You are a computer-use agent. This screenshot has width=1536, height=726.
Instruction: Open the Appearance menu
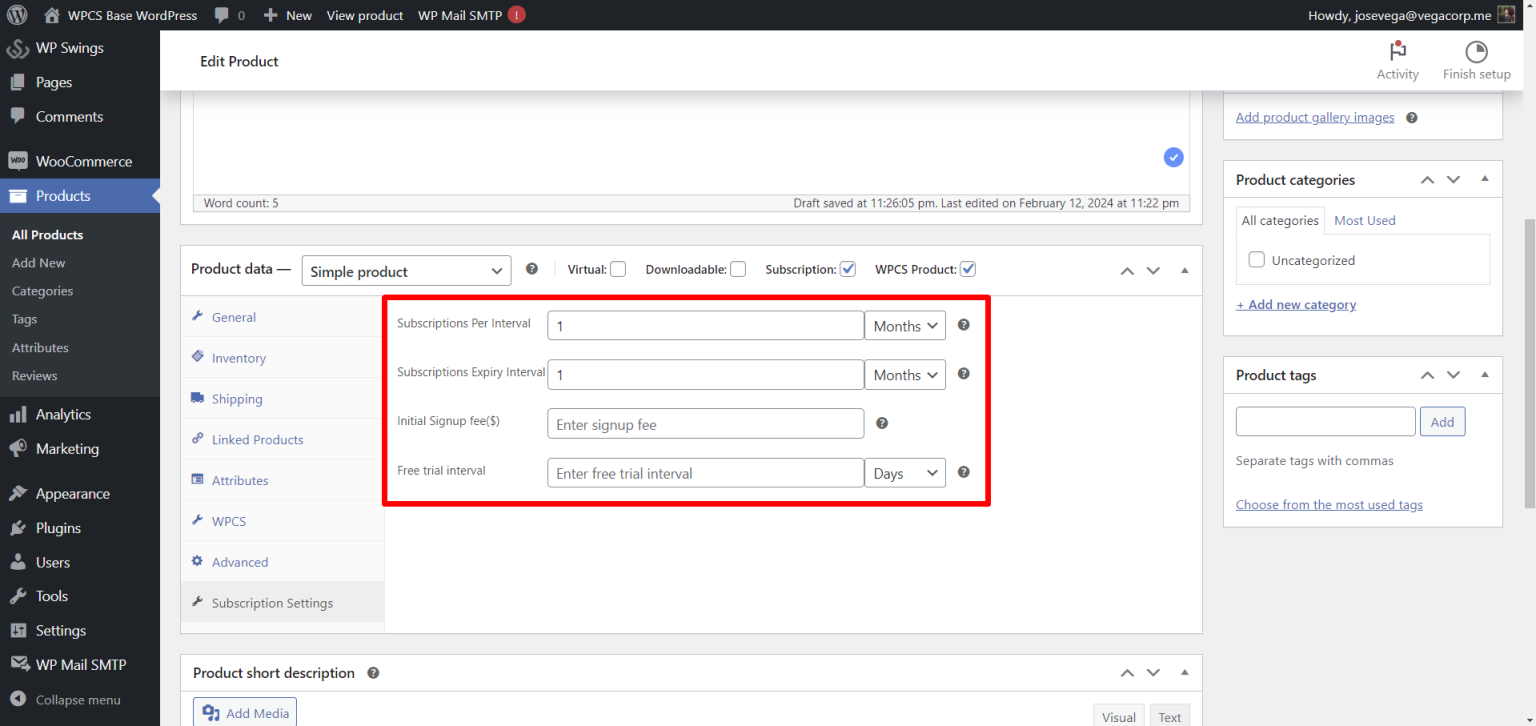tap(70, 493)
